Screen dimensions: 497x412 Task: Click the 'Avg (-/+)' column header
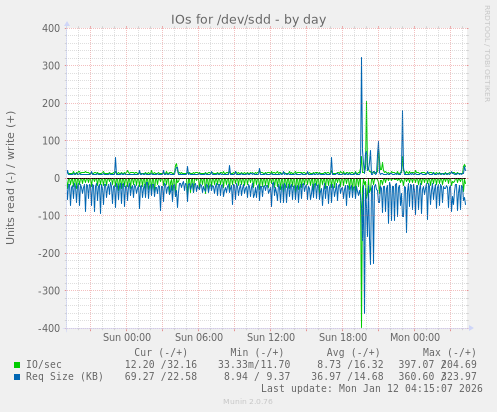click(353, 352)
